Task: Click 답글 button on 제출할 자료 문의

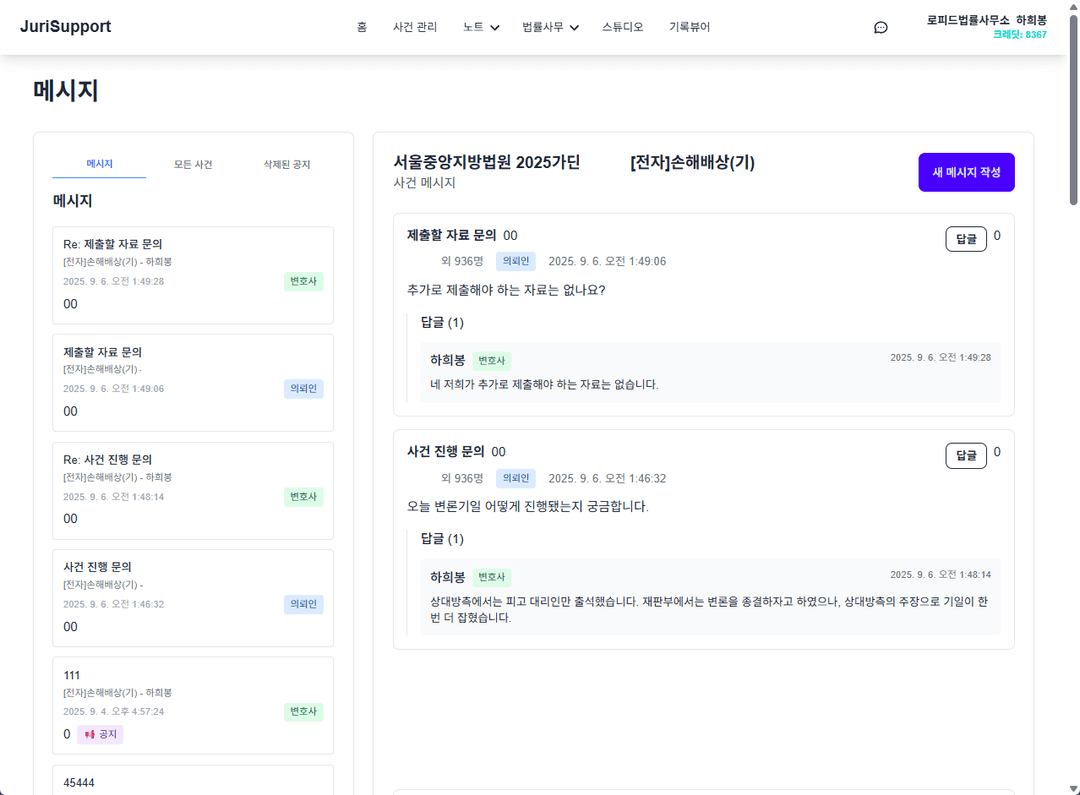Action: pyautogui.click(x=965, y=238)
